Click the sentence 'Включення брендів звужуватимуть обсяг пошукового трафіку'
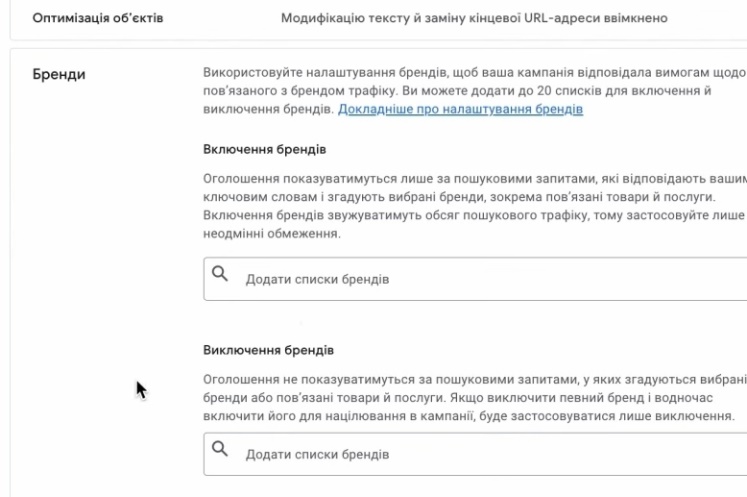This screenshot has width=747, height=497. tap(400, 218)
